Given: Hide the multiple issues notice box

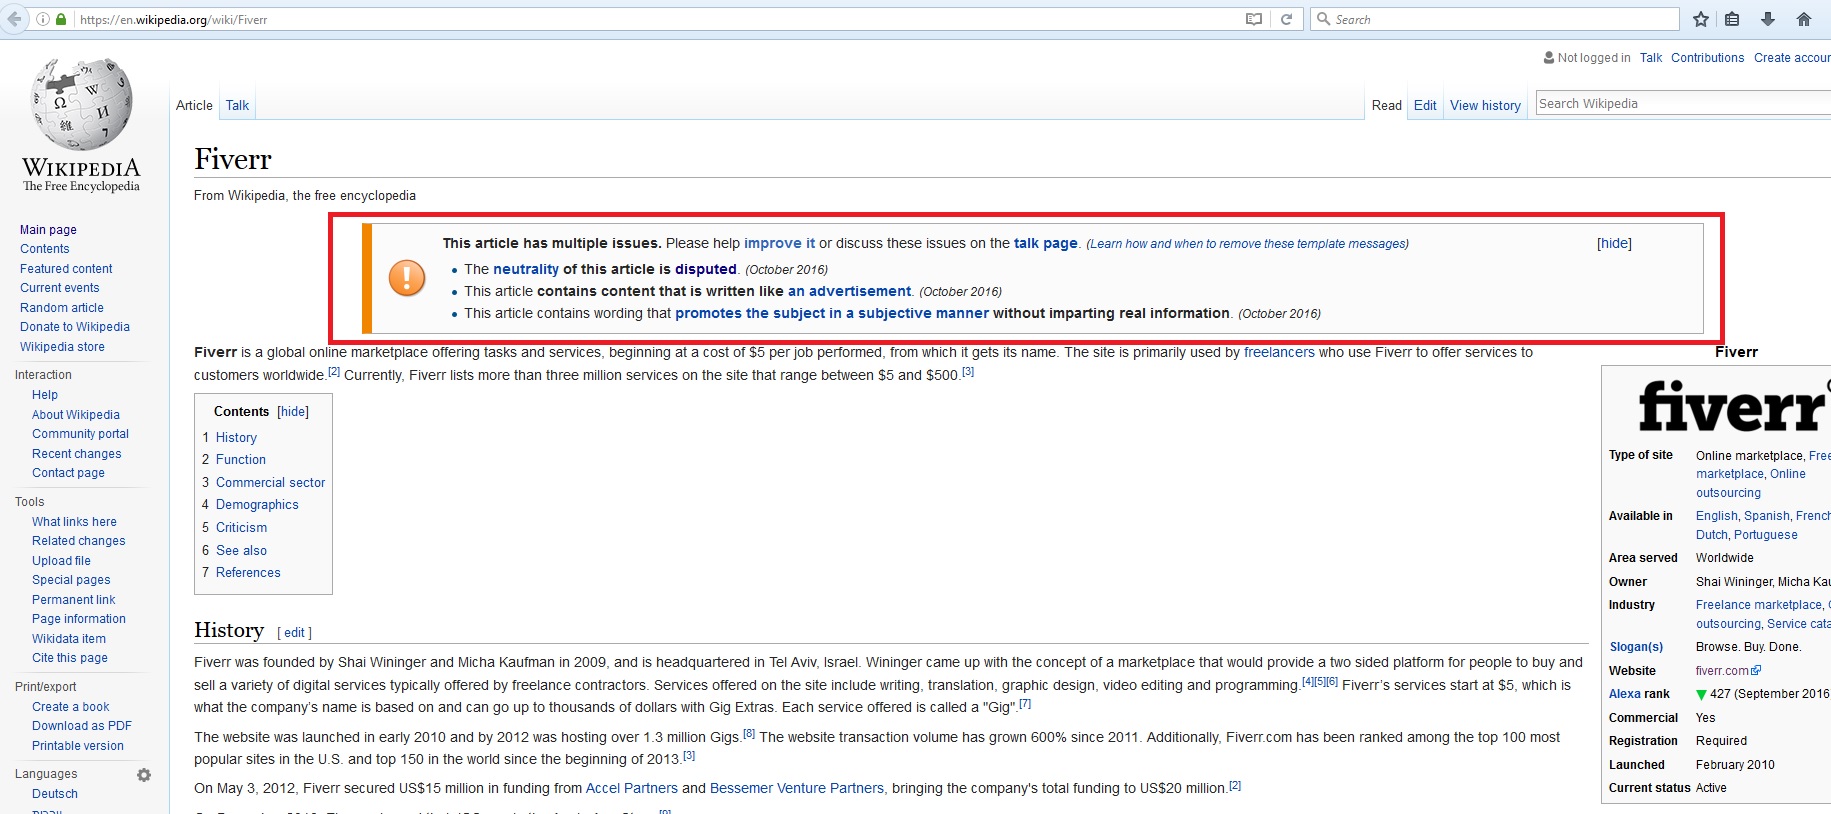Looking at the screenshot, I should tap(1613, 243).
